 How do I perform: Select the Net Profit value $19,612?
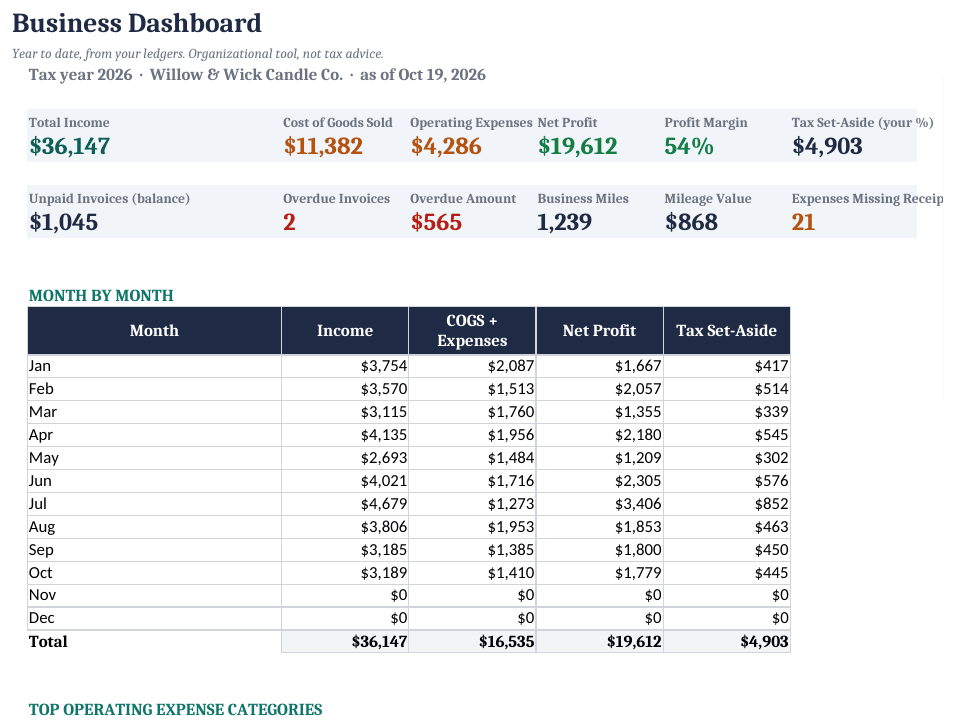577,146
